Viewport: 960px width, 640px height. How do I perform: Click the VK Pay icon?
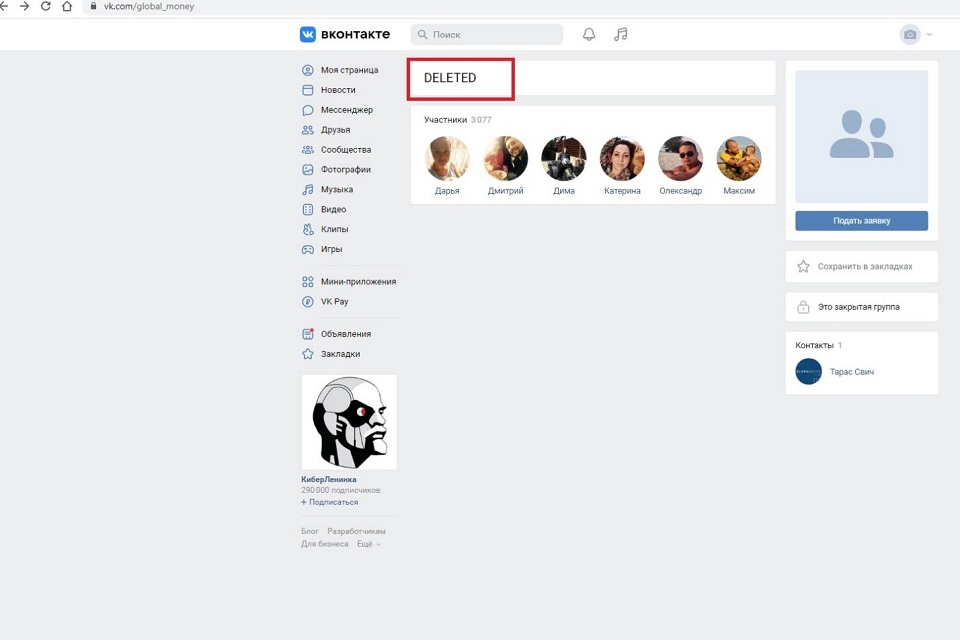(308, 301)
